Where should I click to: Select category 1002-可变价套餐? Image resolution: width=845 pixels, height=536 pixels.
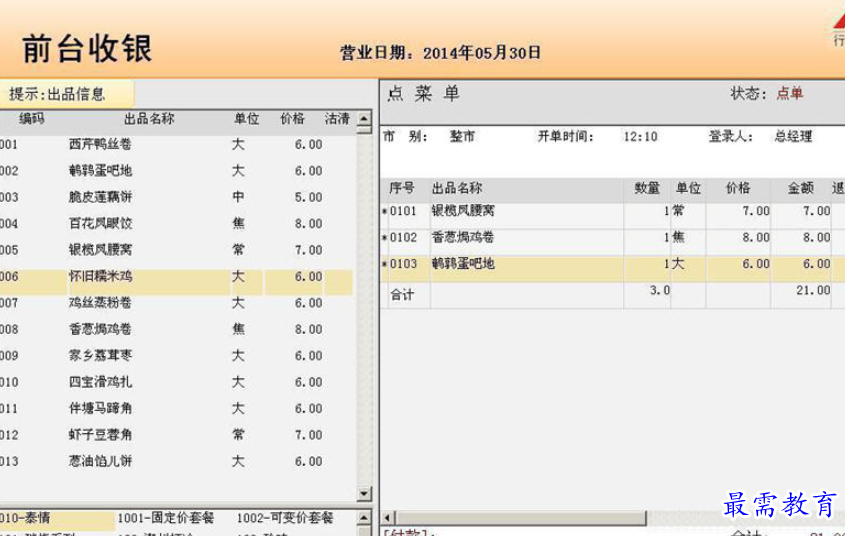pos(285,518)
